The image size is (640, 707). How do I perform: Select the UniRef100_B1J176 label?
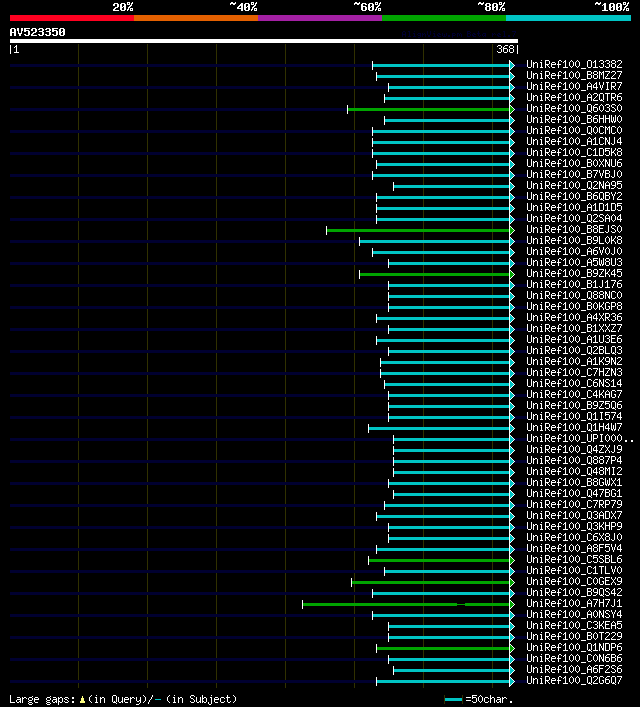(x=574, y=284)
